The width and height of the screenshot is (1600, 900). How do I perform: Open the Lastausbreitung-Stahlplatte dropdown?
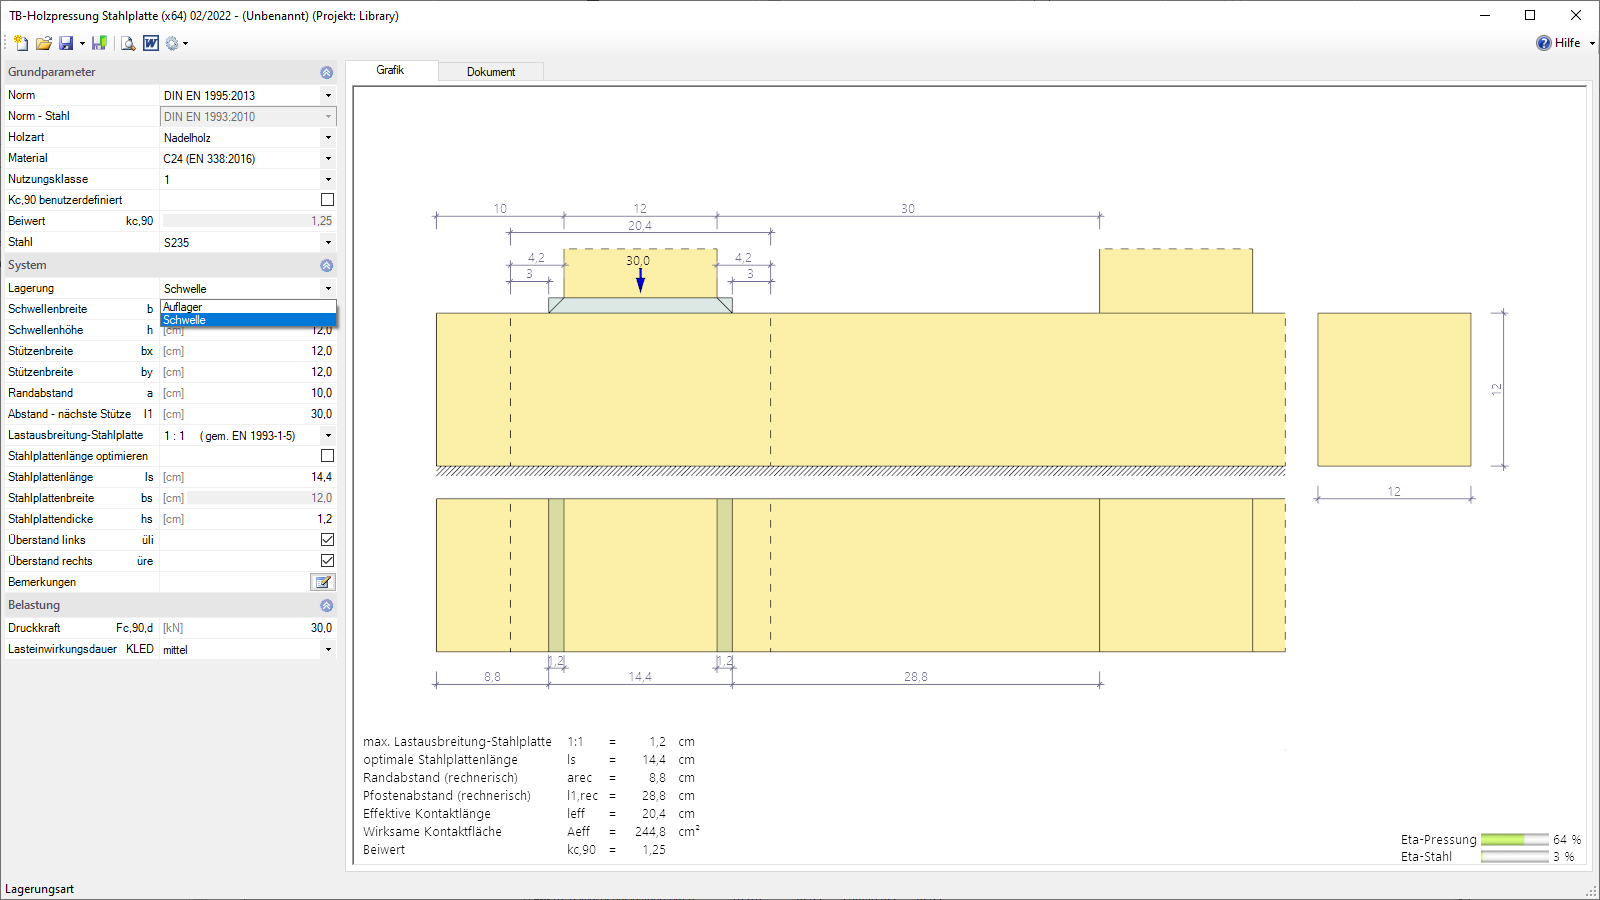pos(328,436)
